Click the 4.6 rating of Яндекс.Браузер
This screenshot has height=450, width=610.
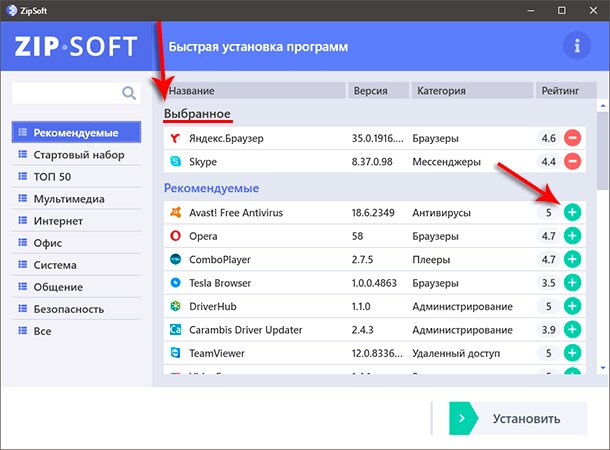(x=549, y=138)
